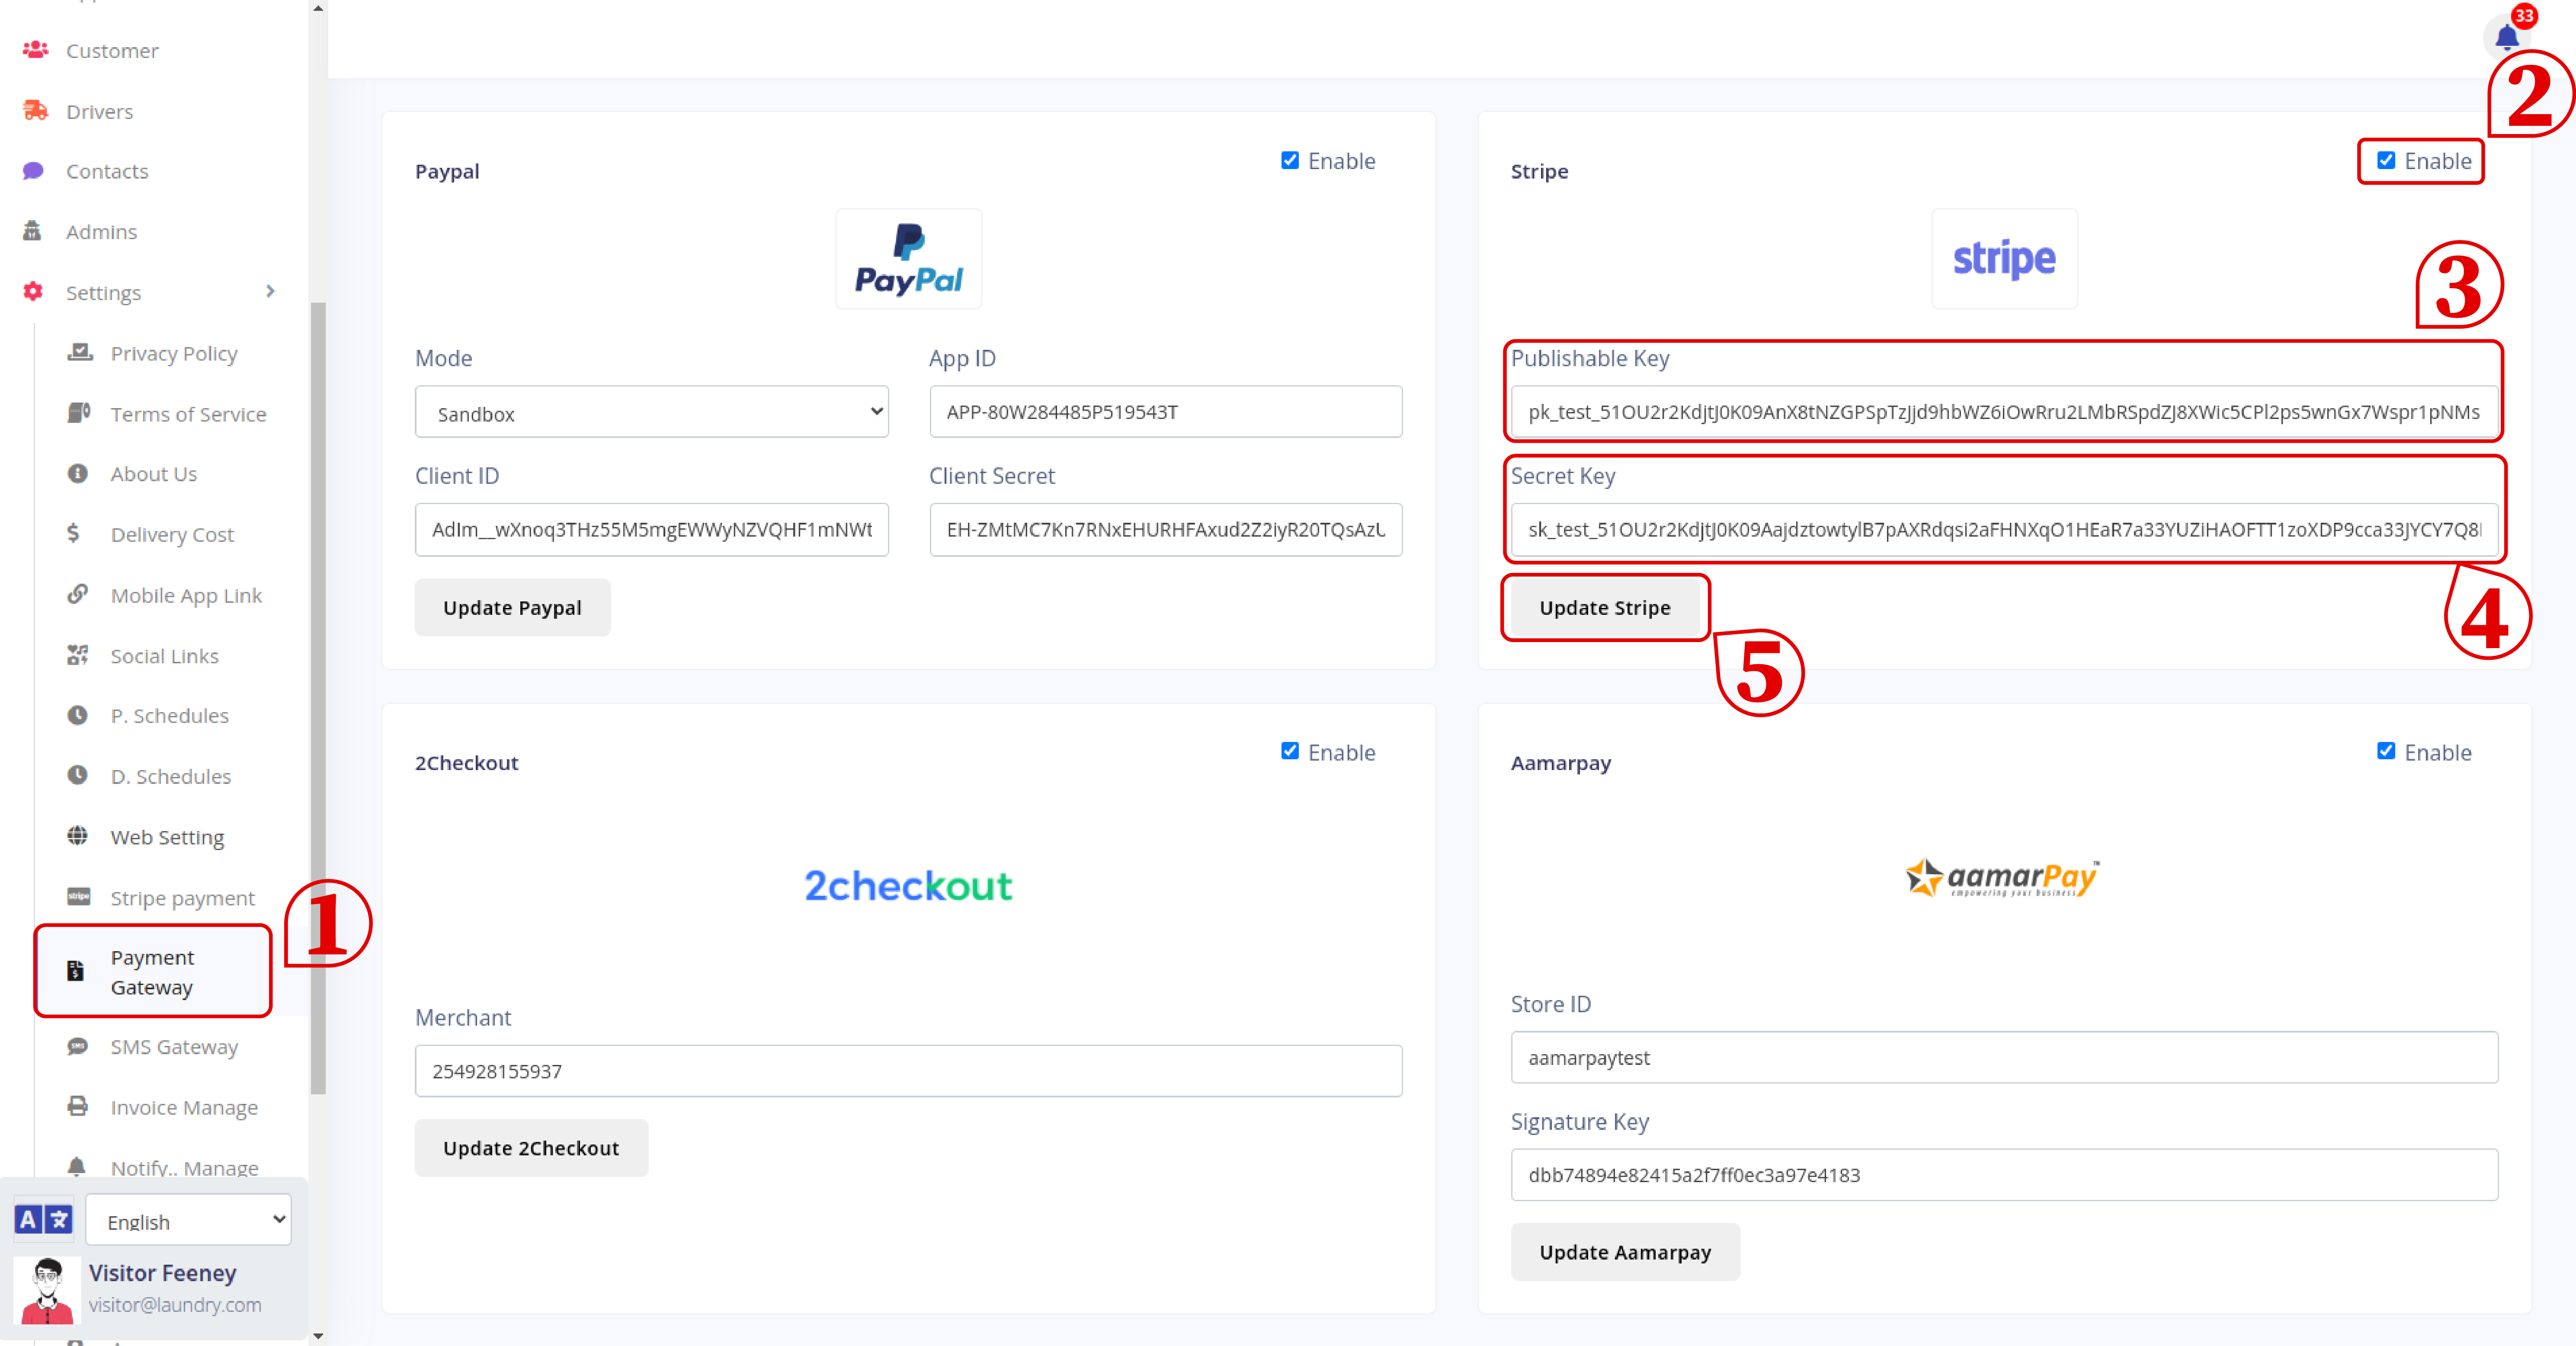Click the Mobile App Link chain icon
The height and width of the screenshot is (1346, 2576).
point(77,594)
